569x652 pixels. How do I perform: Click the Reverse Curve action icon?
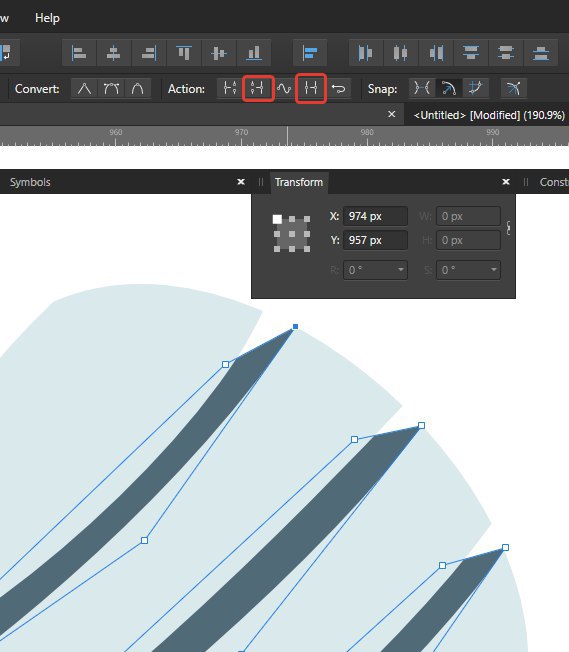[339, 88]
